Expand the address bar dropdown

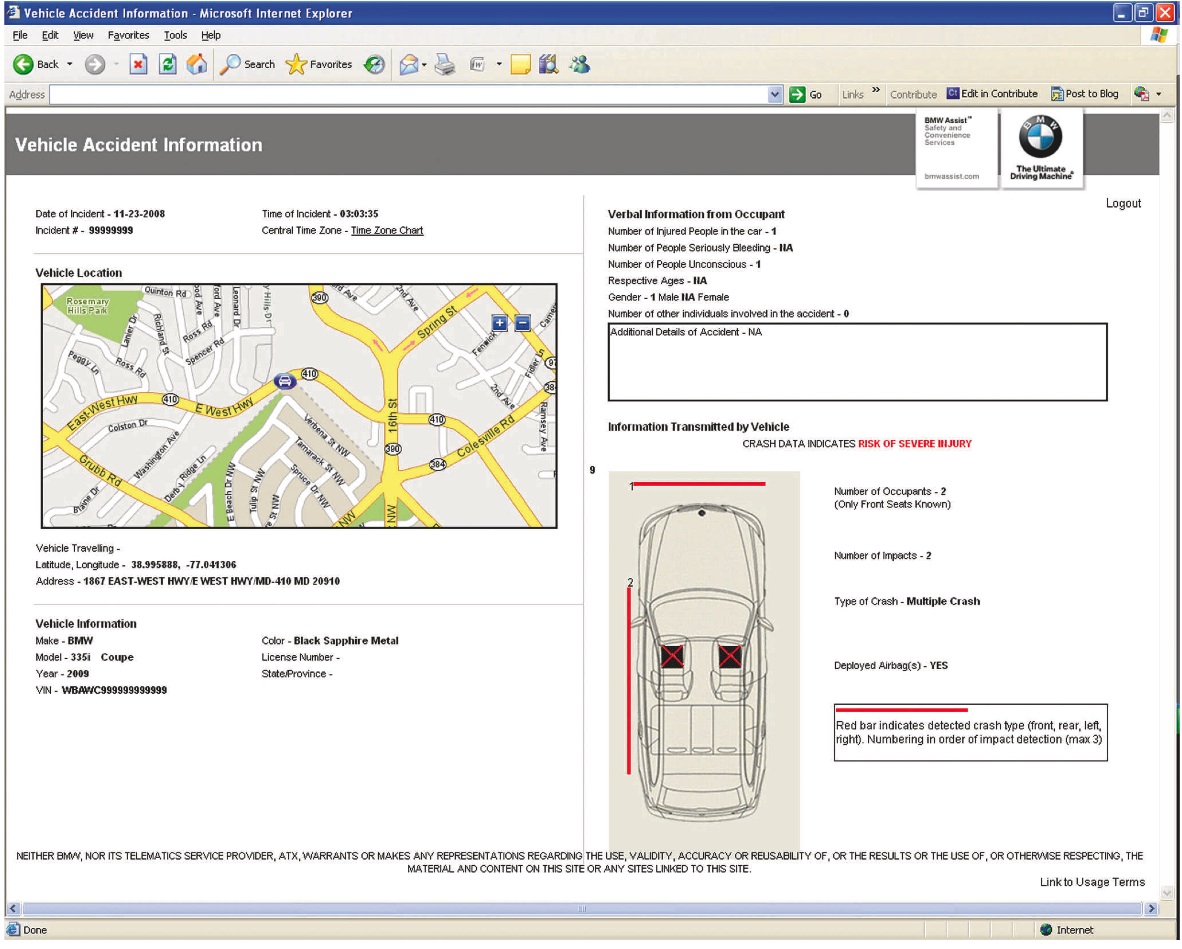click(x=775, y=95)
